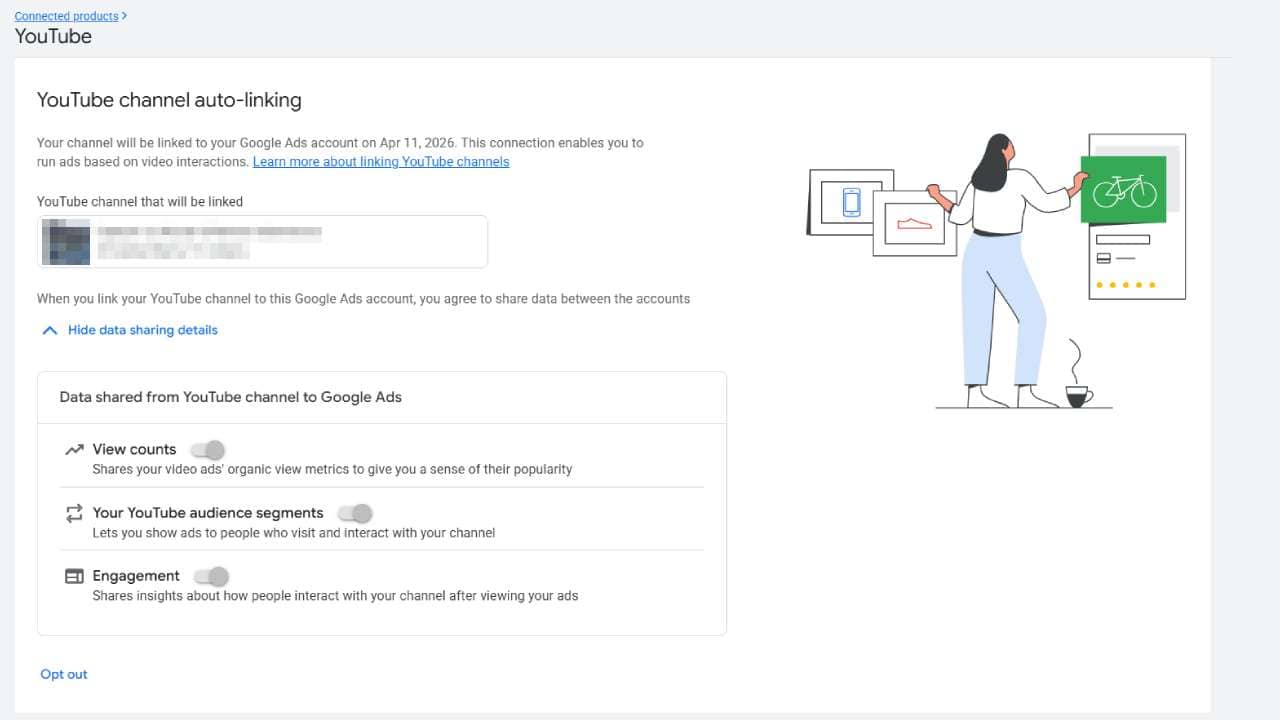Click the yellow rating dots in illustration
This screenshot has width=1280, height=720.
point(1125,285)
